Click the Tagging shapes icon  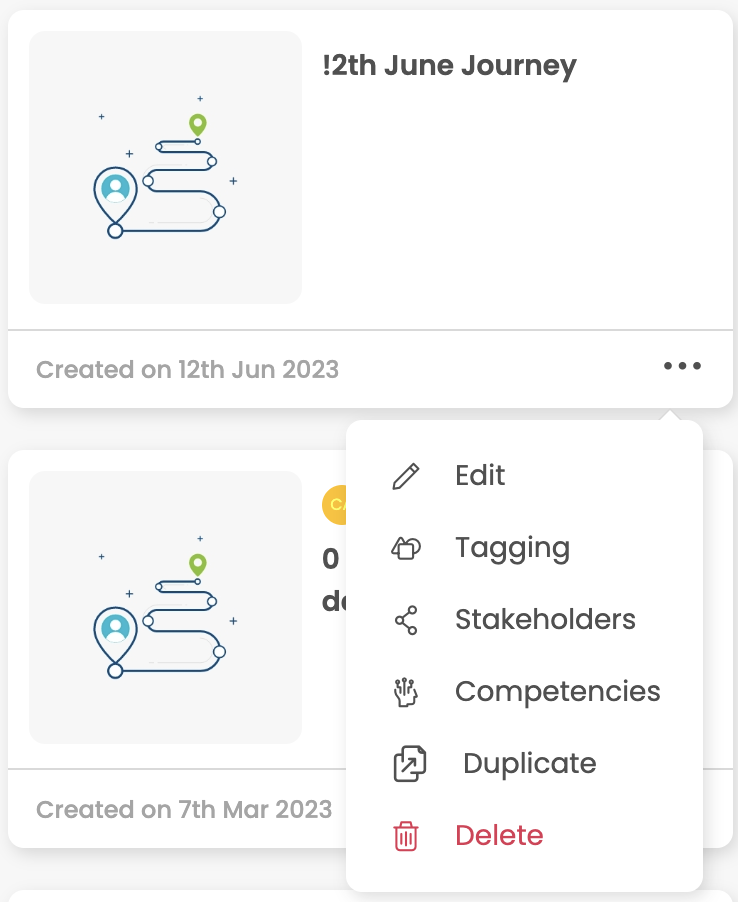(x=406, y=548)
